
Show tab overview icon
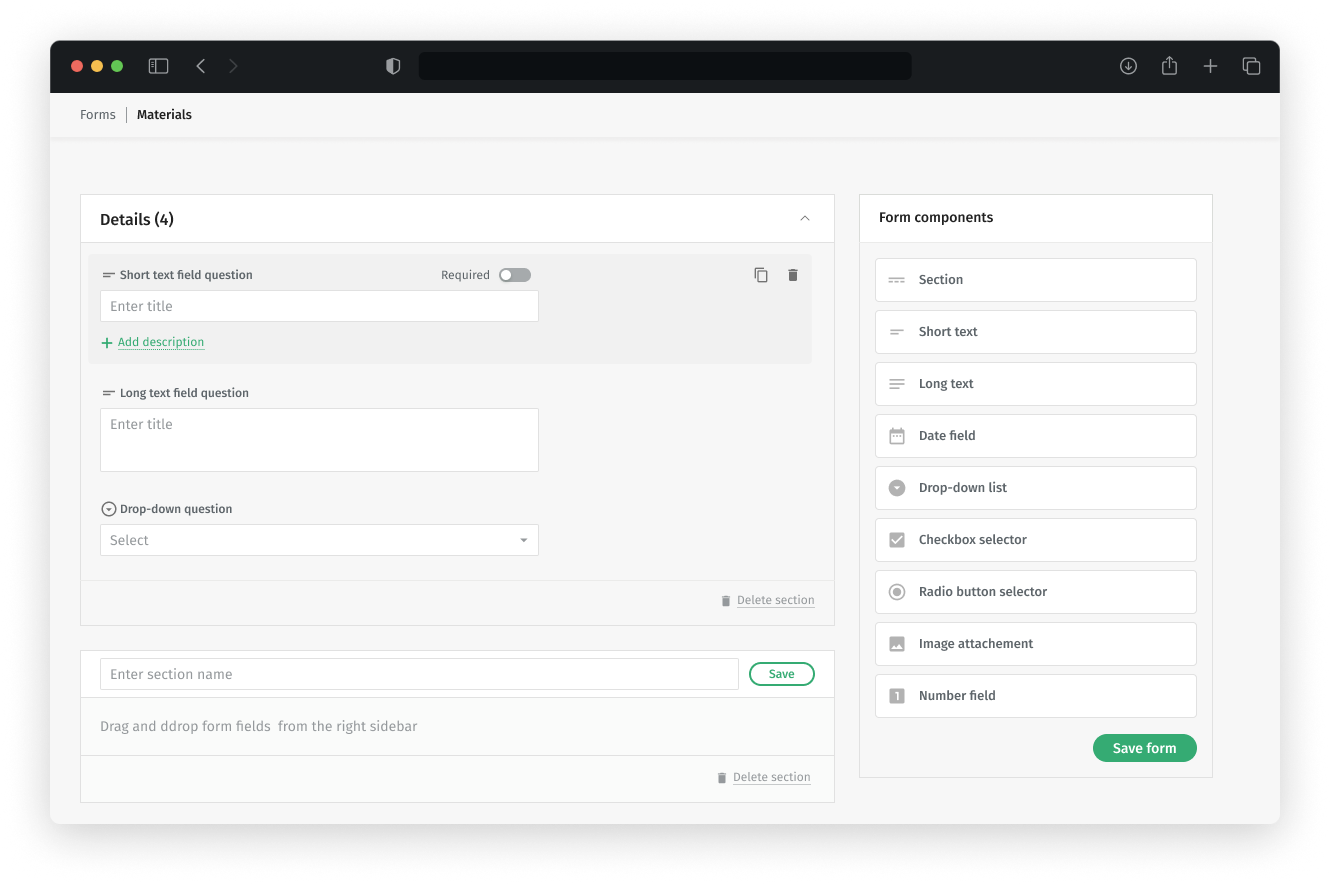coord(1251,66)
